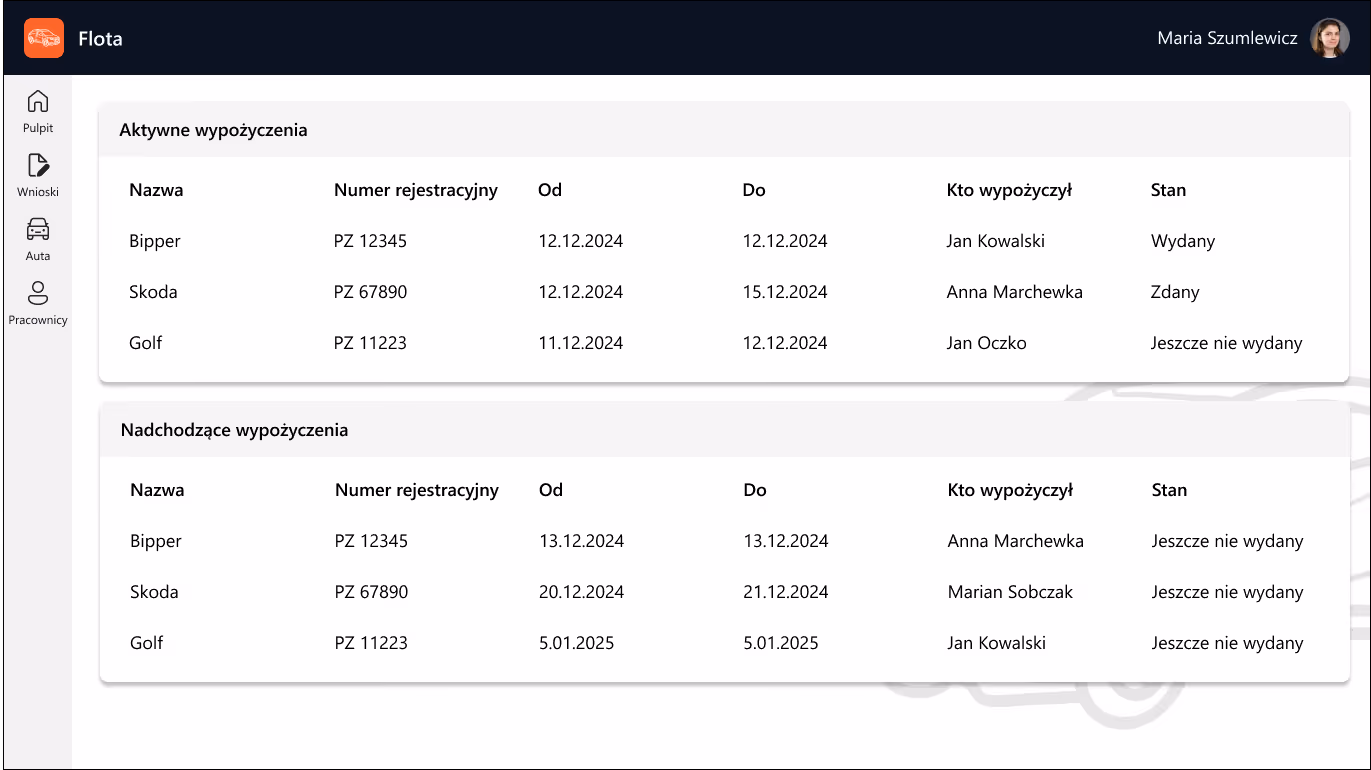Click the 20.12.2024 start date

[x=581, y=592]
